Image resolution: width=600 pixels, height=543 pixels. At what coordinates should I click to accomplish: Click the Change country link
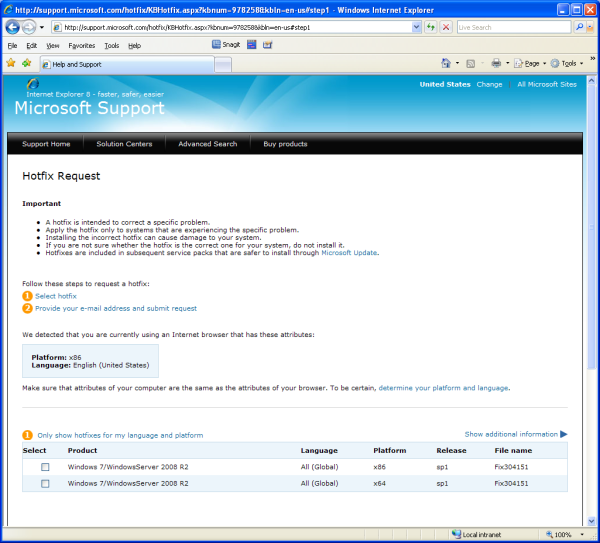pyautogui.click(x=489, y=85)
